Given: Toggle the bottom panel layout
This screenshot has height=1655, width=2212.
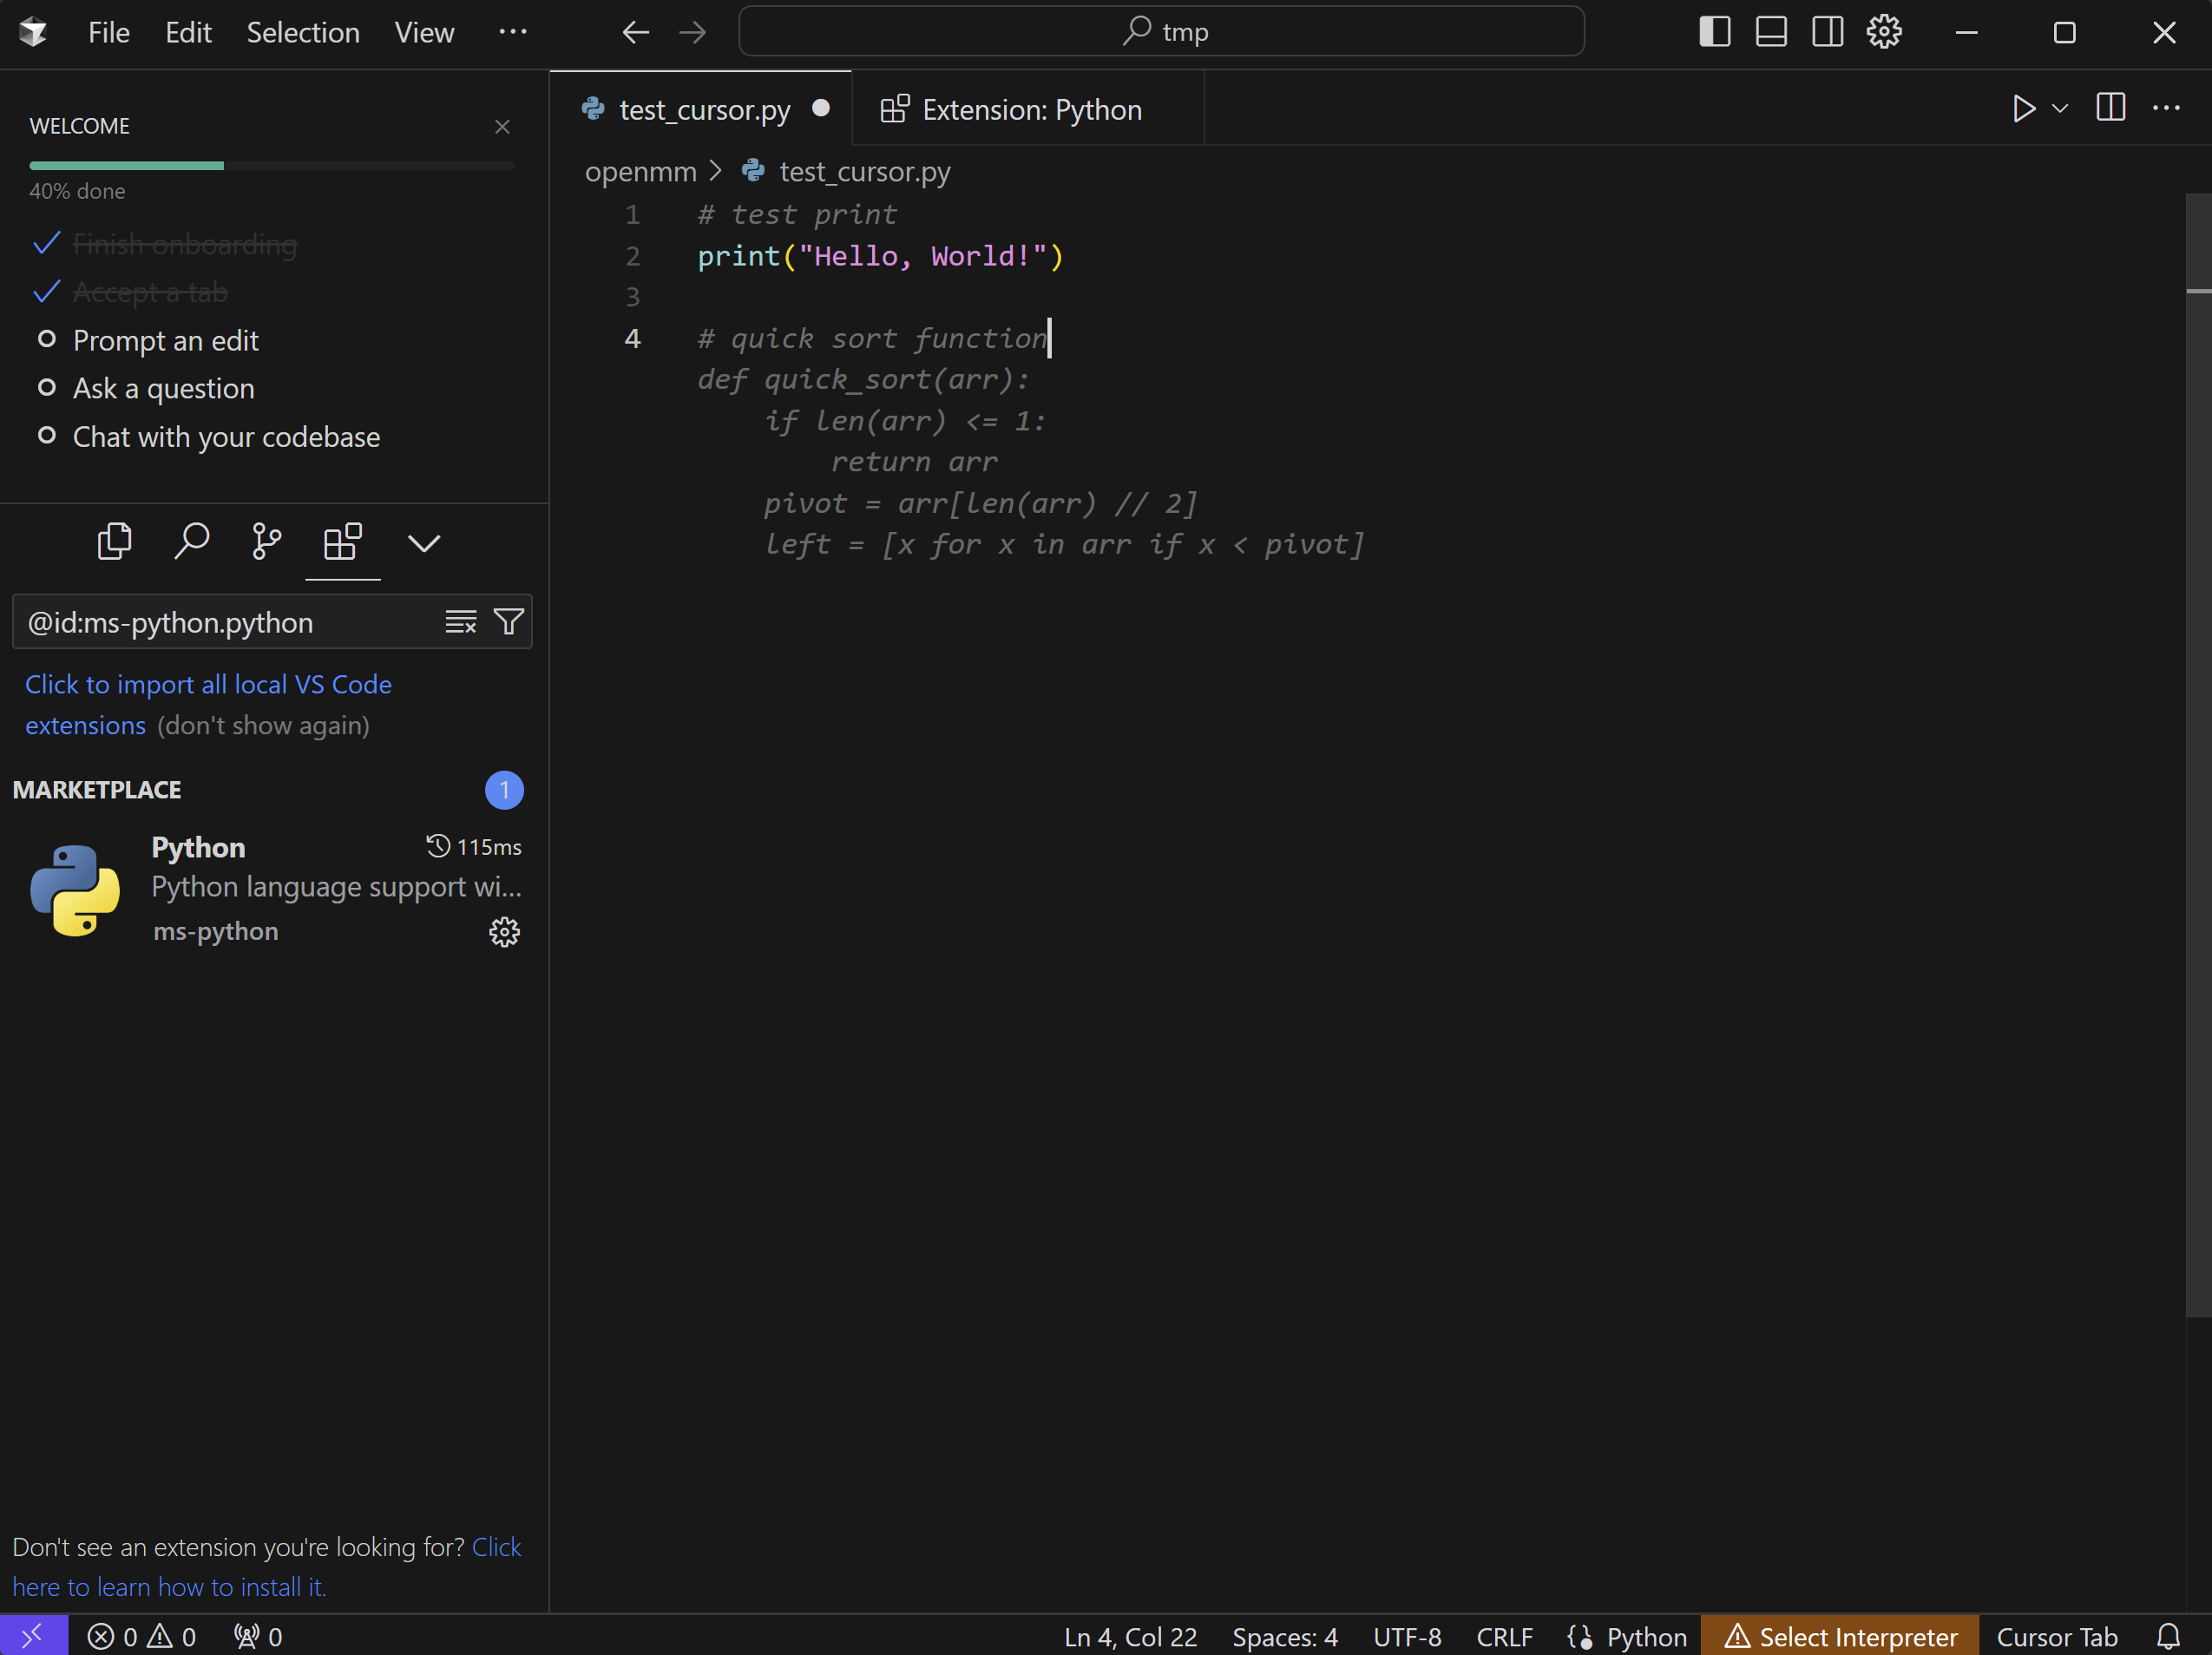Looking at the screenshot, I should click(1771, 32).
